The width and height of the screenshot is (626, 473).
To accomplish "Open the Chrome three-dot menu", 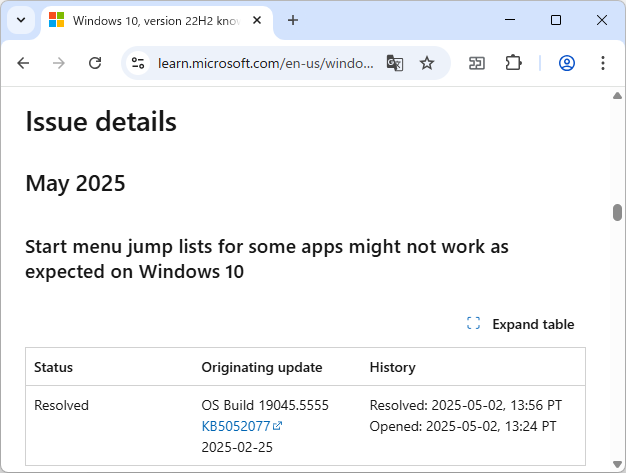I will (603, 63).
